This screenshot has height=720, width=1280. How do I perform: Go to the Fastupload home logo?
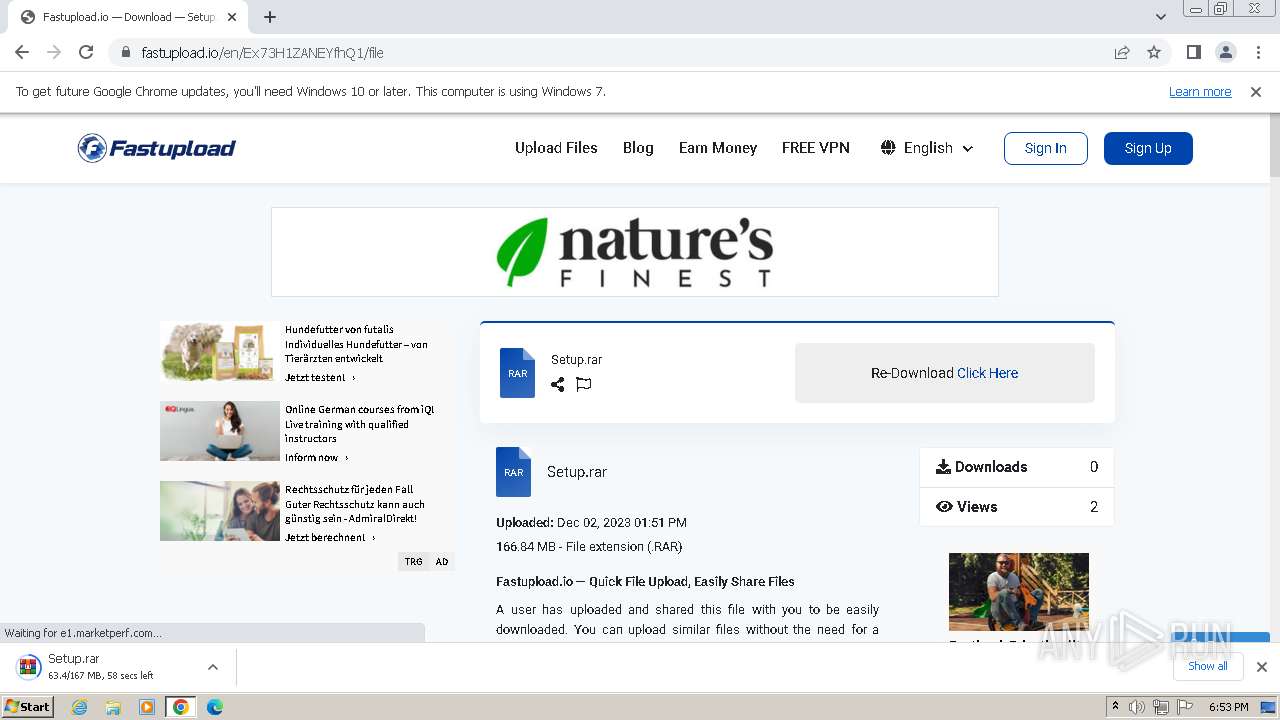[x=157, y=148]
